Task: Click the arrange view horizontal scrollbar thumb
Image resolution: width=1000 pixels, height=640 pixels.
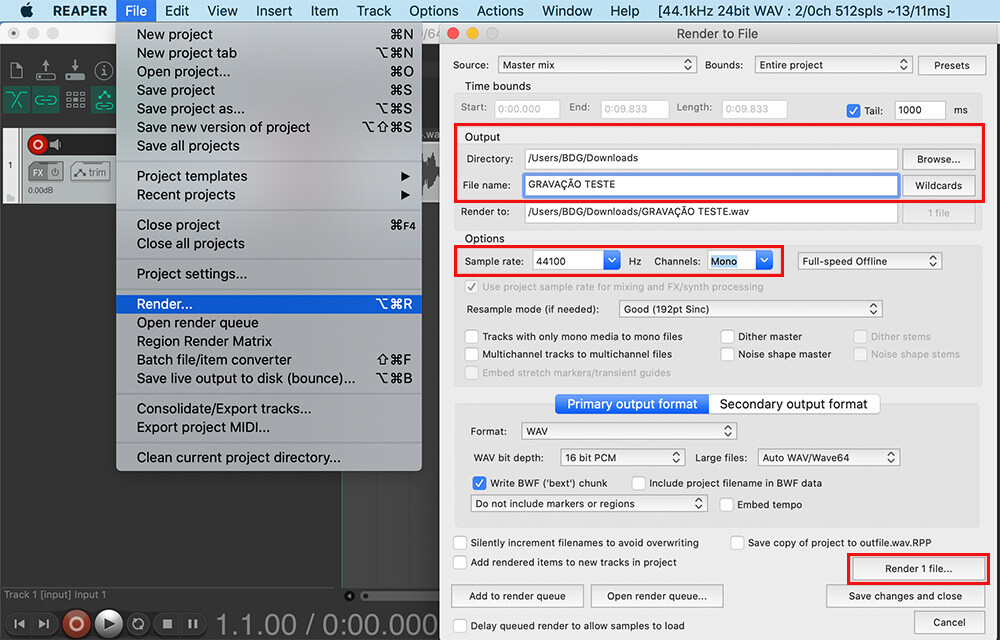Action: [399, 596]
